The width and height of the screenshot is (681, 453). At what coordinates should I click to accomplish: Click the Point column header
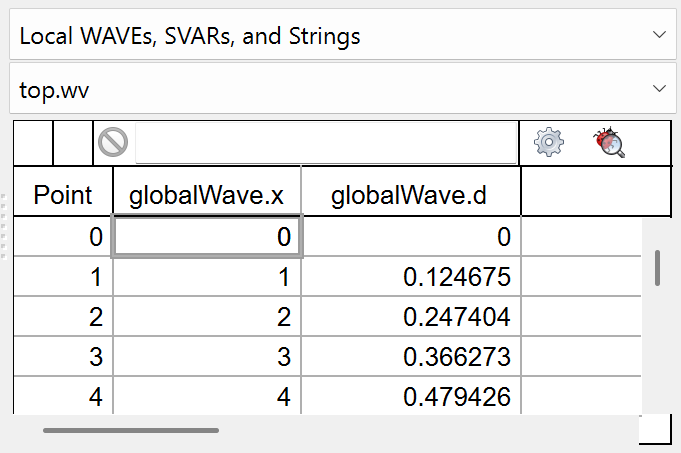coord(63,196)
